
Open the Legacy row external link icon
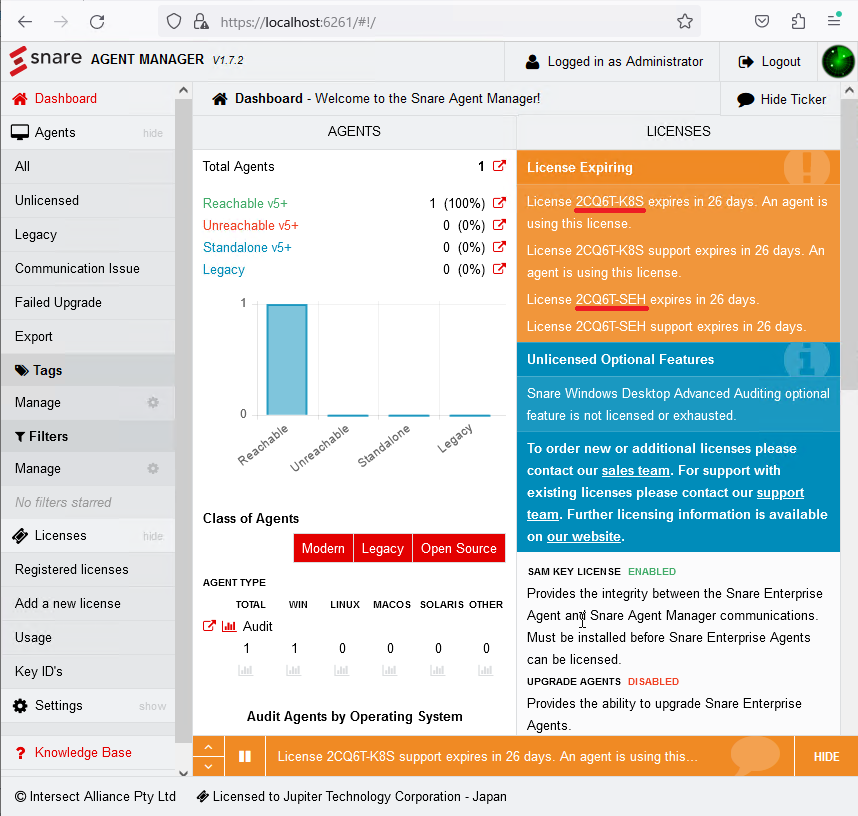(x=499, y=269)
